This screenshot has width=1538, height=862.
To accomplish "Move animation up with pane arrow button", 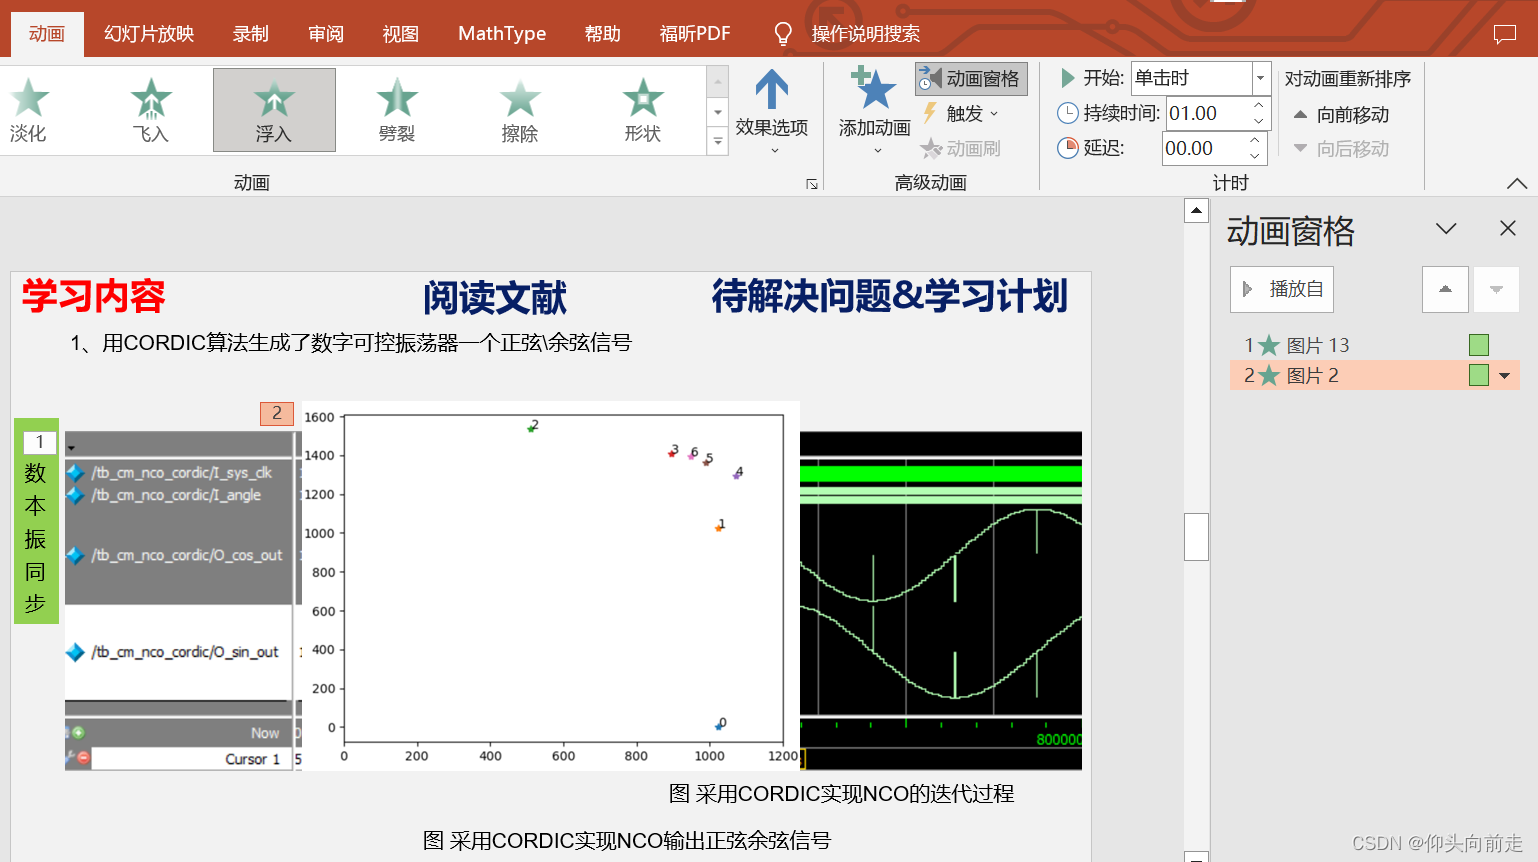I will coord(1445,289).
